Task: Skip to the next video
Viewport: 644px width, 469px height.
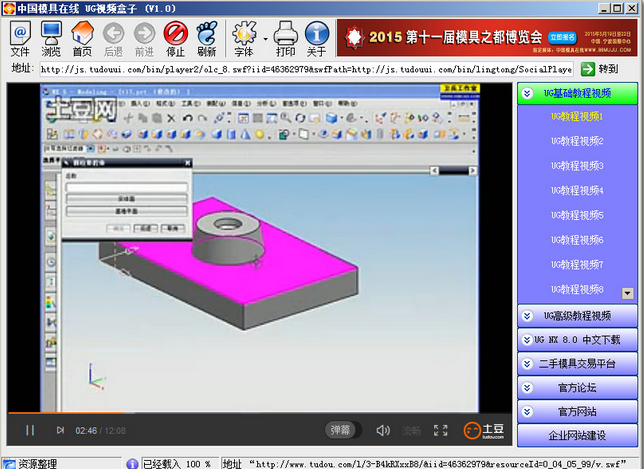Action: pyautogui.click(x=60, y=430)
